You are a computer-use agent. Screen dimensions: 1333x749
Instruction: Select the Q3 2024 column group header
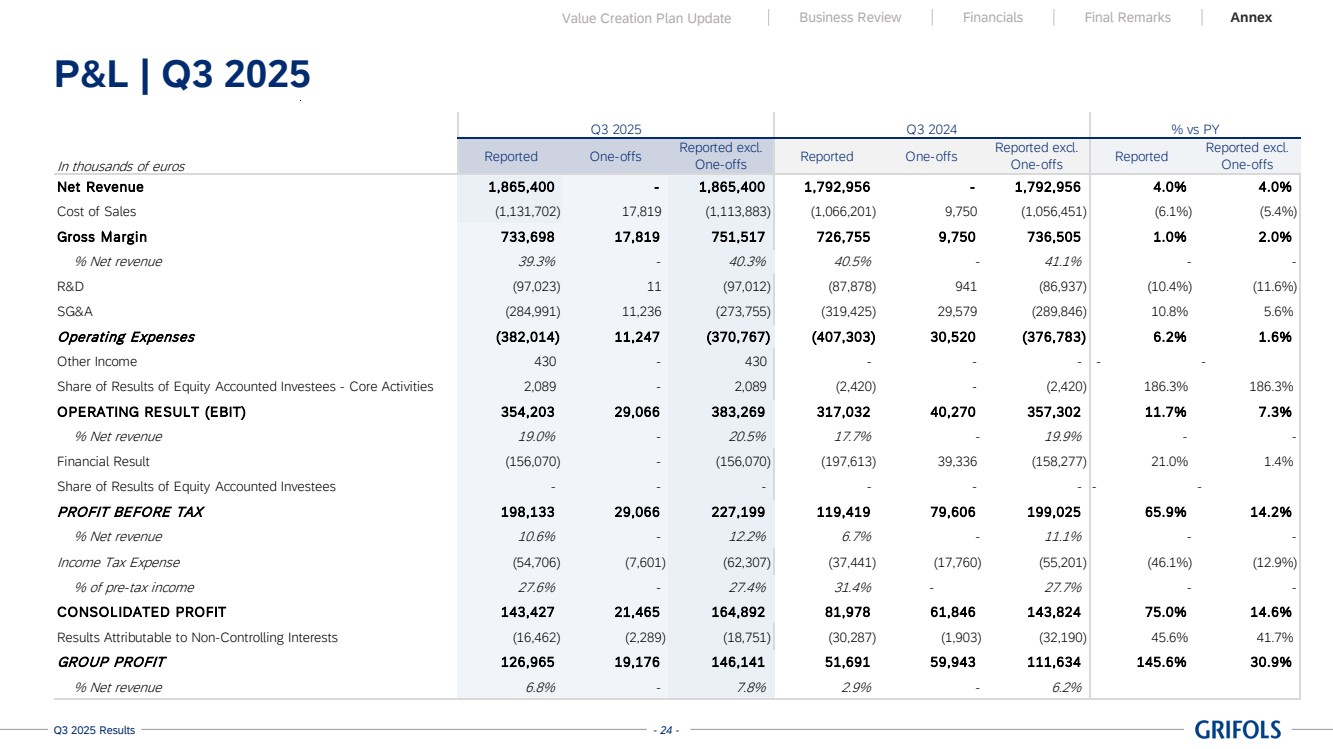coord(931,129)
